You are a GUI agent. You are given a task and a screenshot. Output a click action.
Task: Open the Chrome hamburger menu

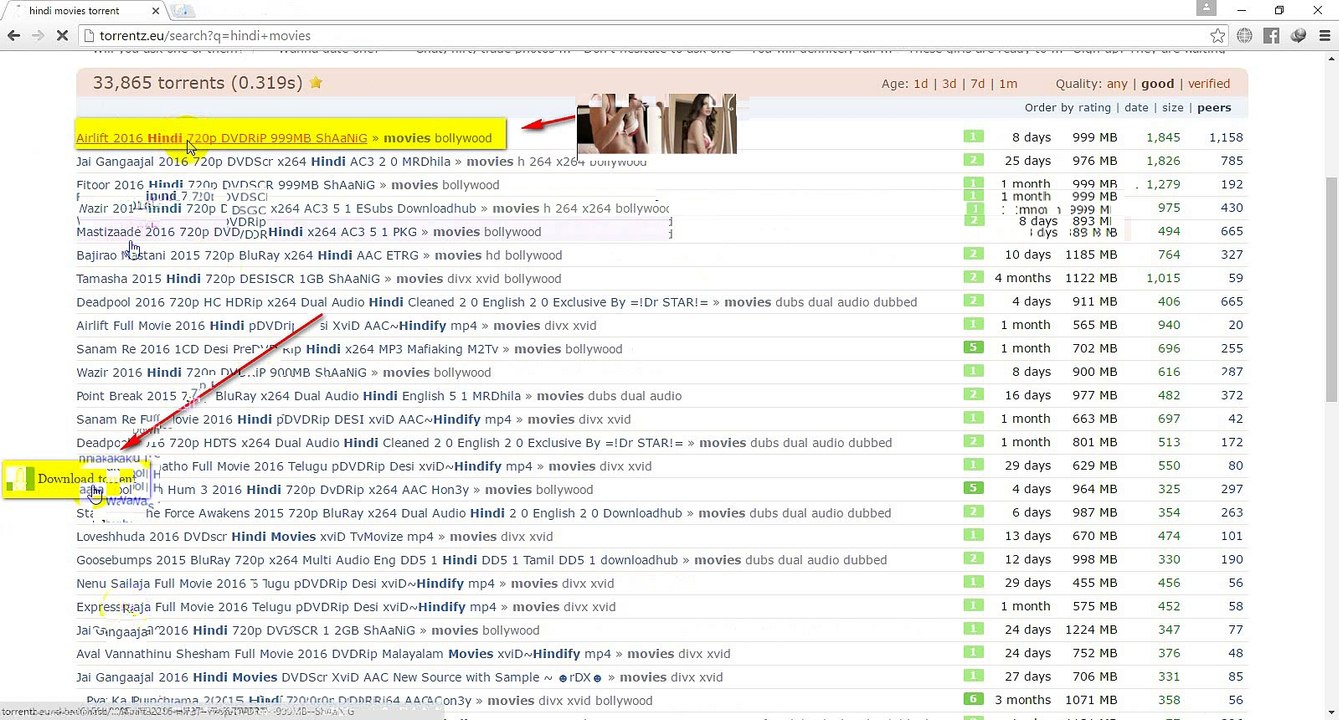1324,36
